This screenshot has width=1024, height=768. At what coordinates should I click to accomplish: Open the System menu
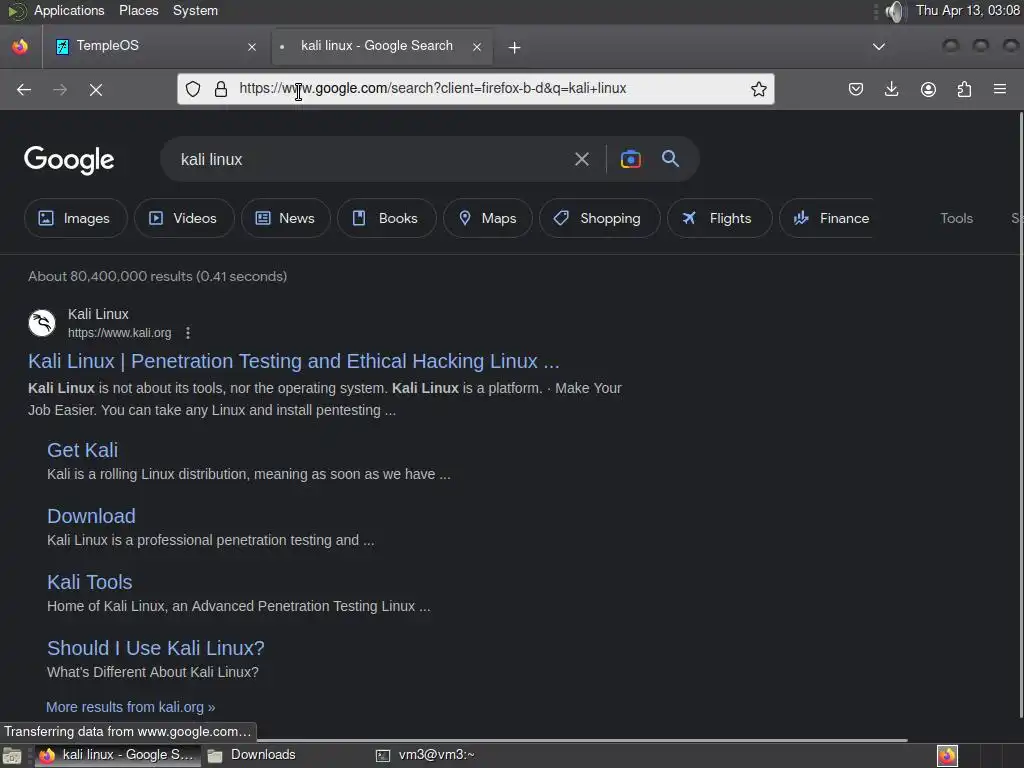pos(195,10)
